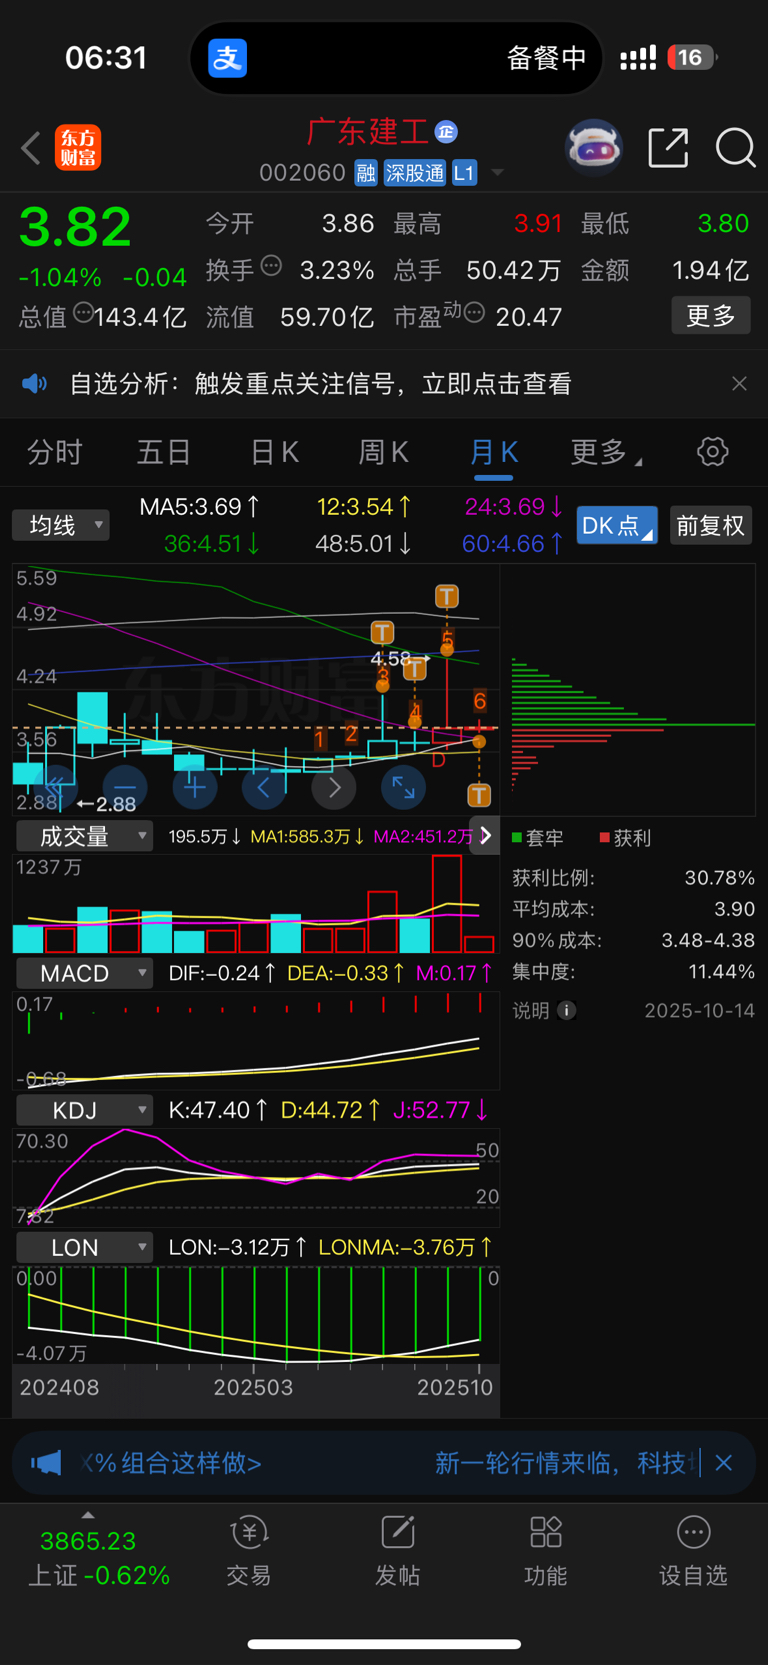This screenshot has width=769, height=1665.
Task: Tap 设自选 add to watchlist
Action: [693, 1551]
